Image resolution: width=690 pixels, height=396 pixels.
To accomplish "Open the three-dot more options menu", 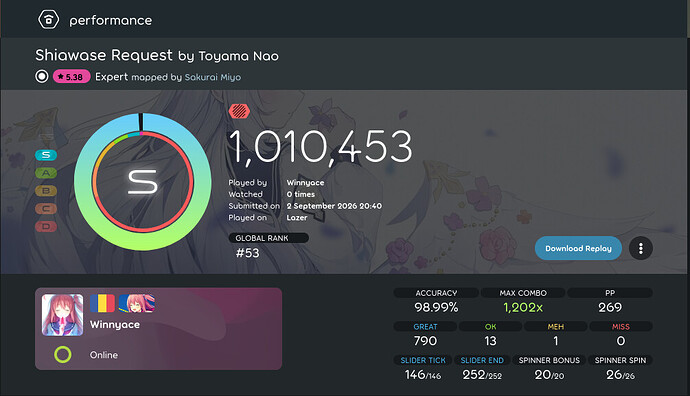I will click(x=641, y=248).
